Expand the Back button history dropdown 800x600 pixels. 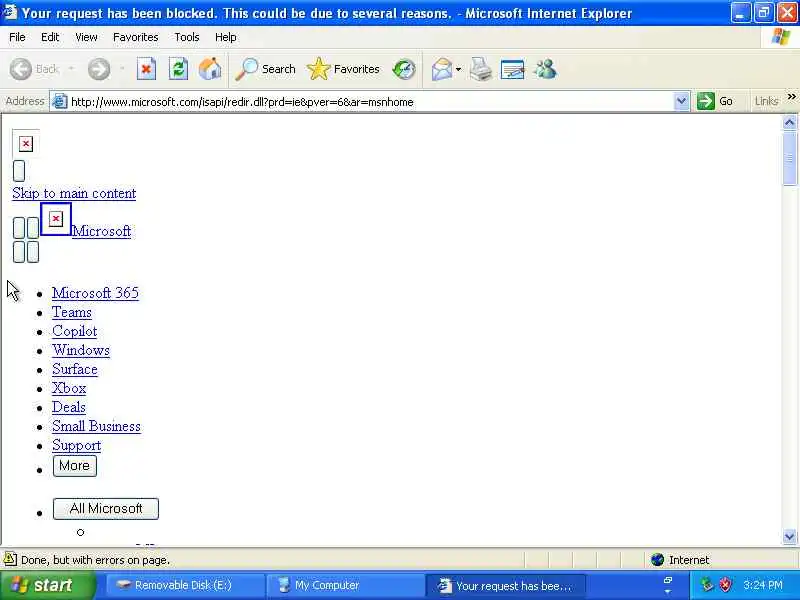[71, 69]
